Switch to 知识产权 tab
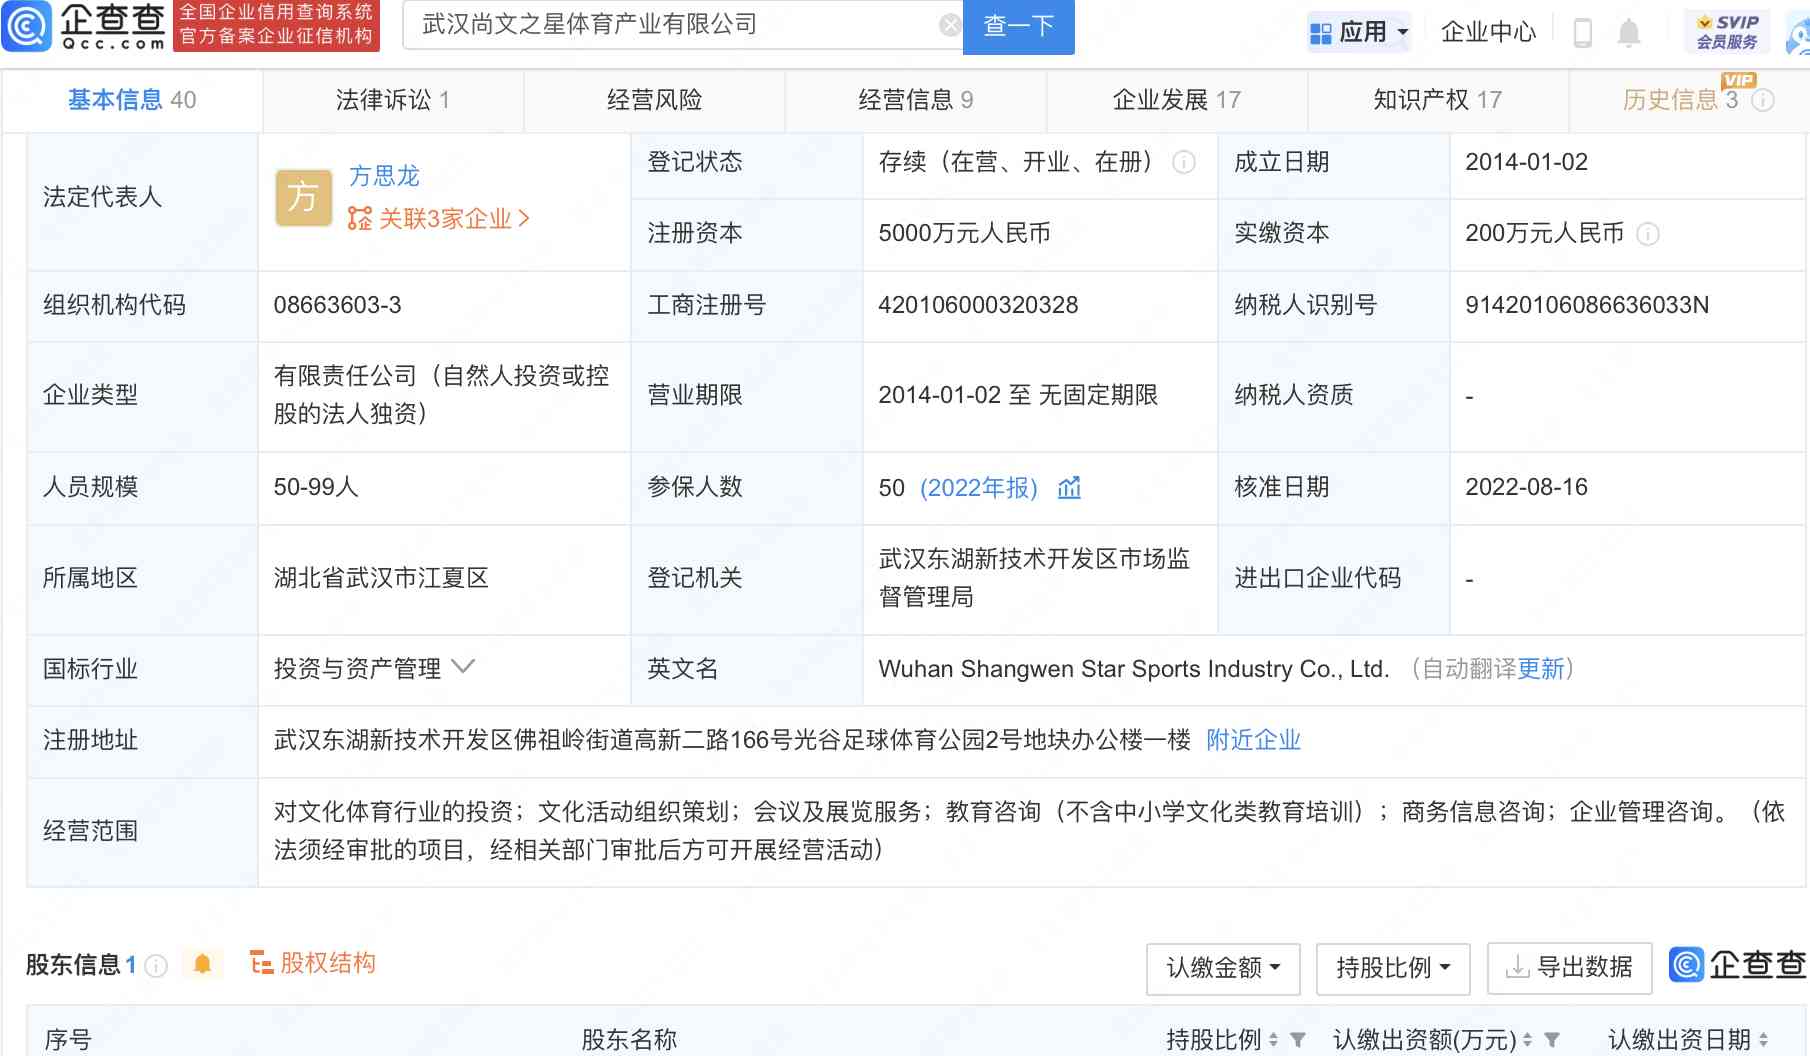Image resolution: width=1810 pixels, height=1056 pixels. [1438, 100]
